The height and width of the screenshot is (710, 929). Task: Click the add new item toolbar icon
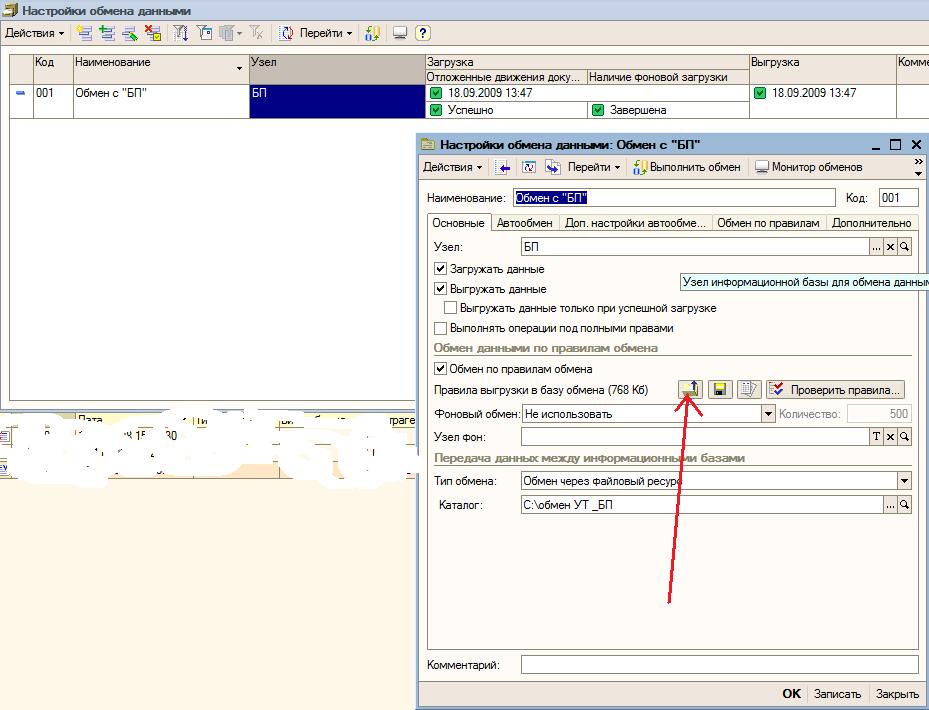pyautogui.click(x=85, y=33)
